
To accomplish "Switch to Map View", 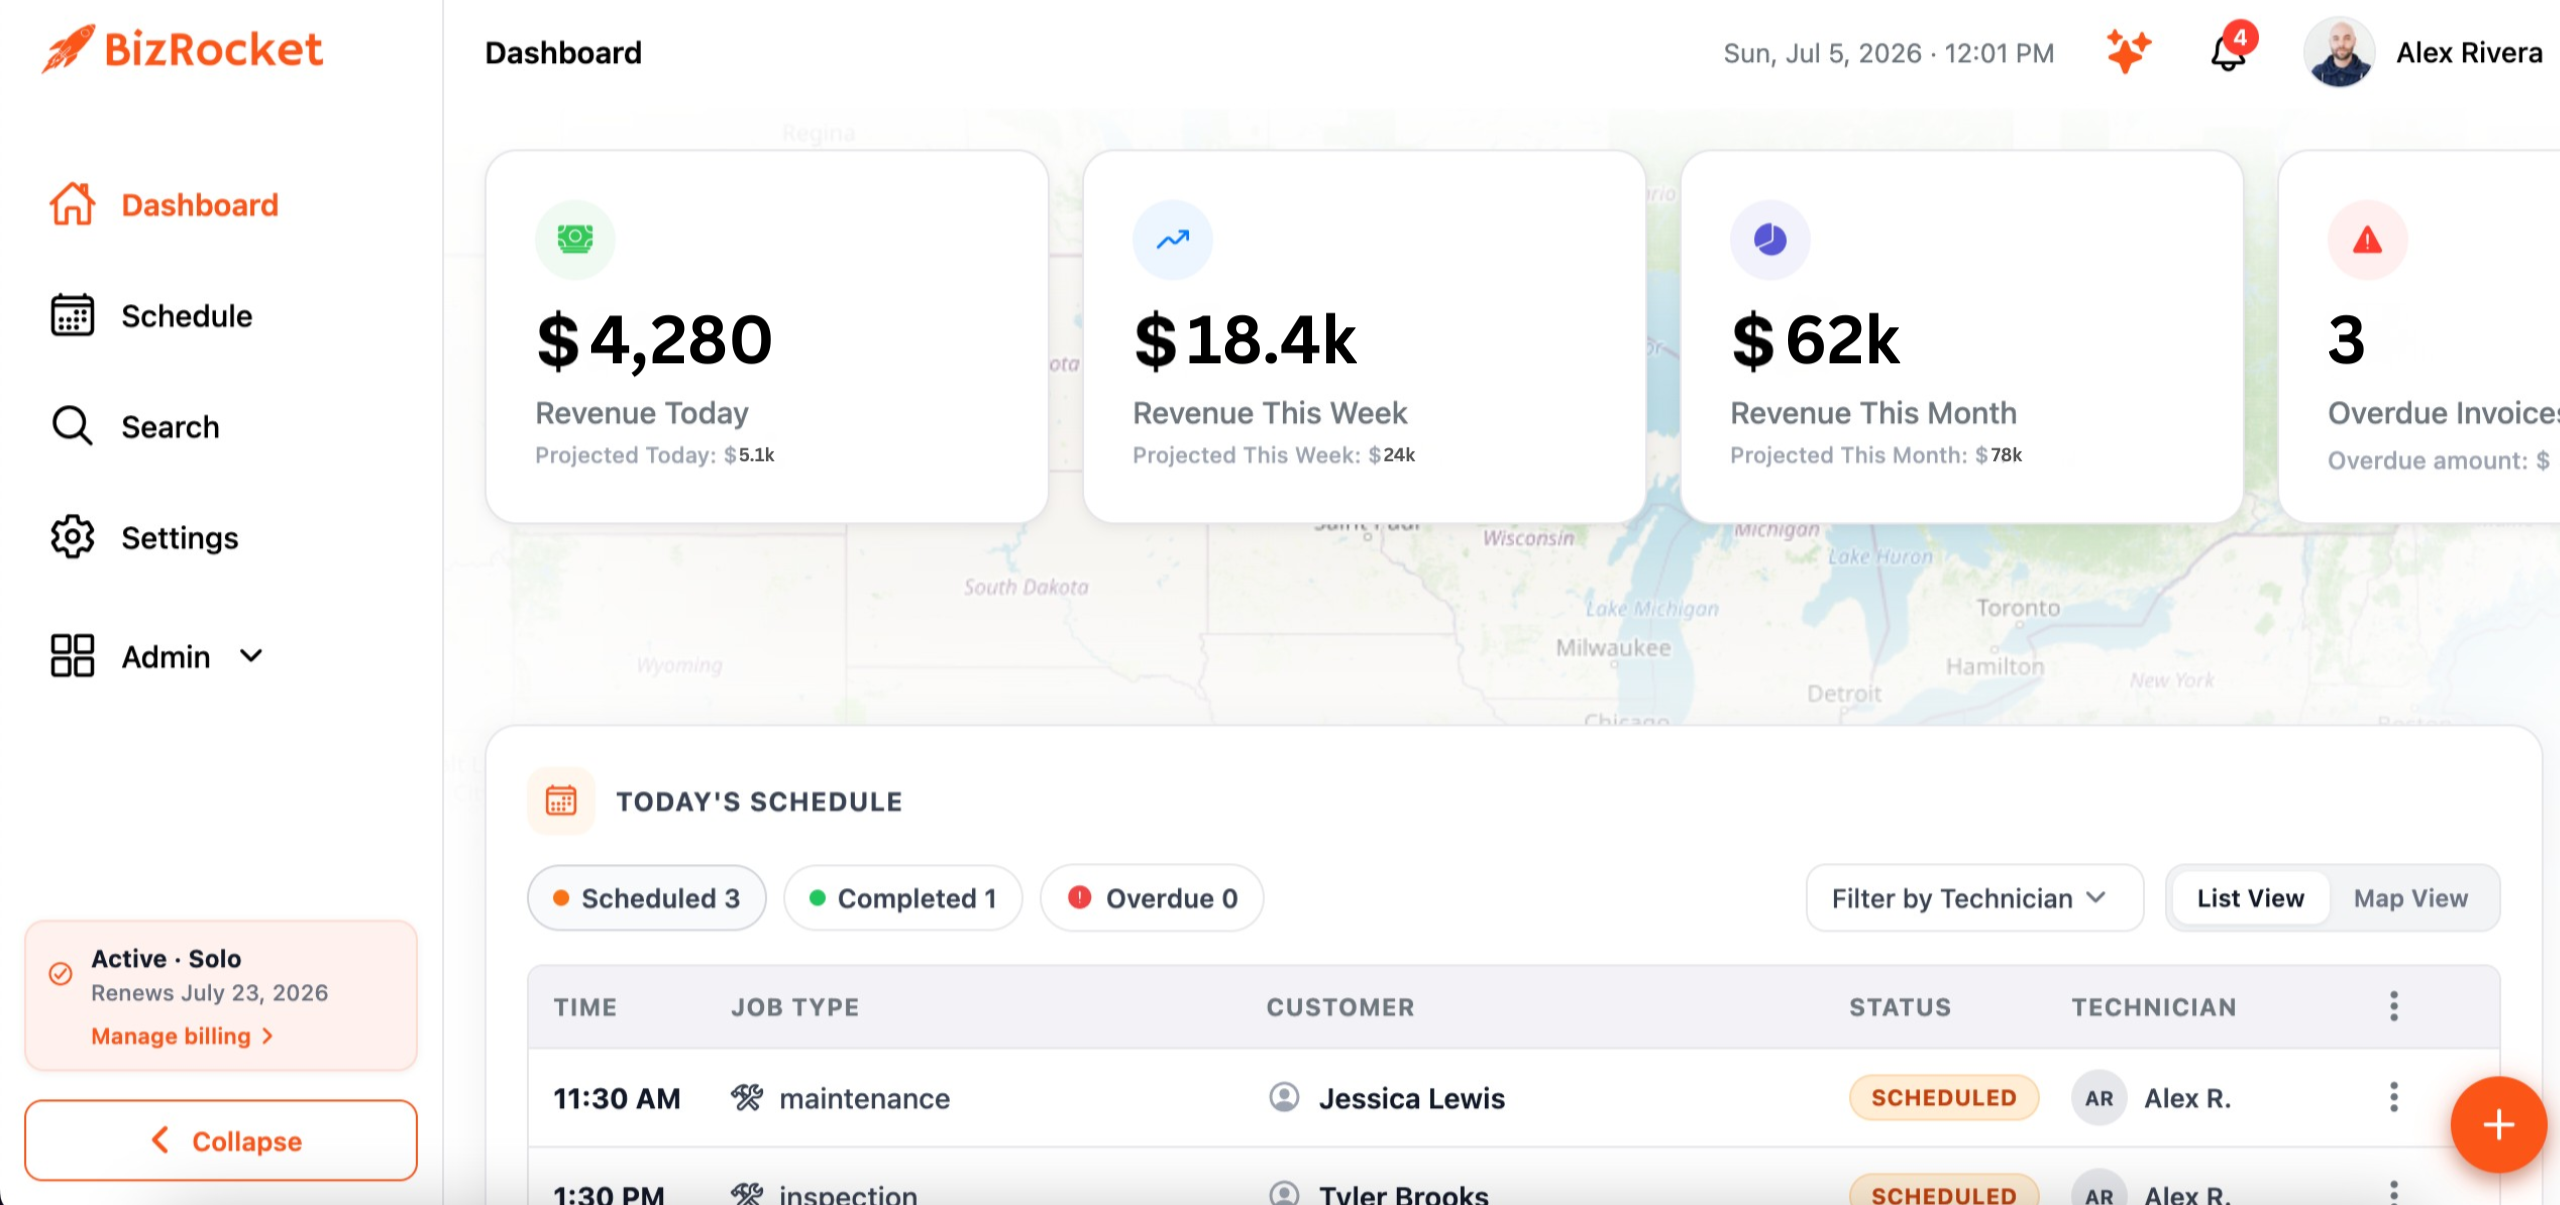I will tap(2410, 898).
